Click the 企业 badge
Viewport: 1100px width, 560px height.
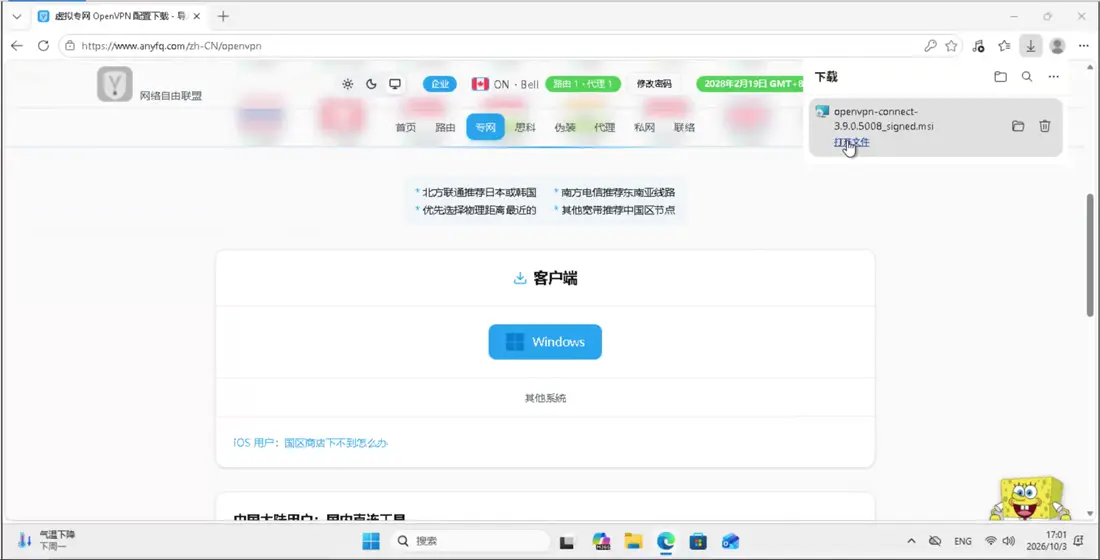(440, 84)
